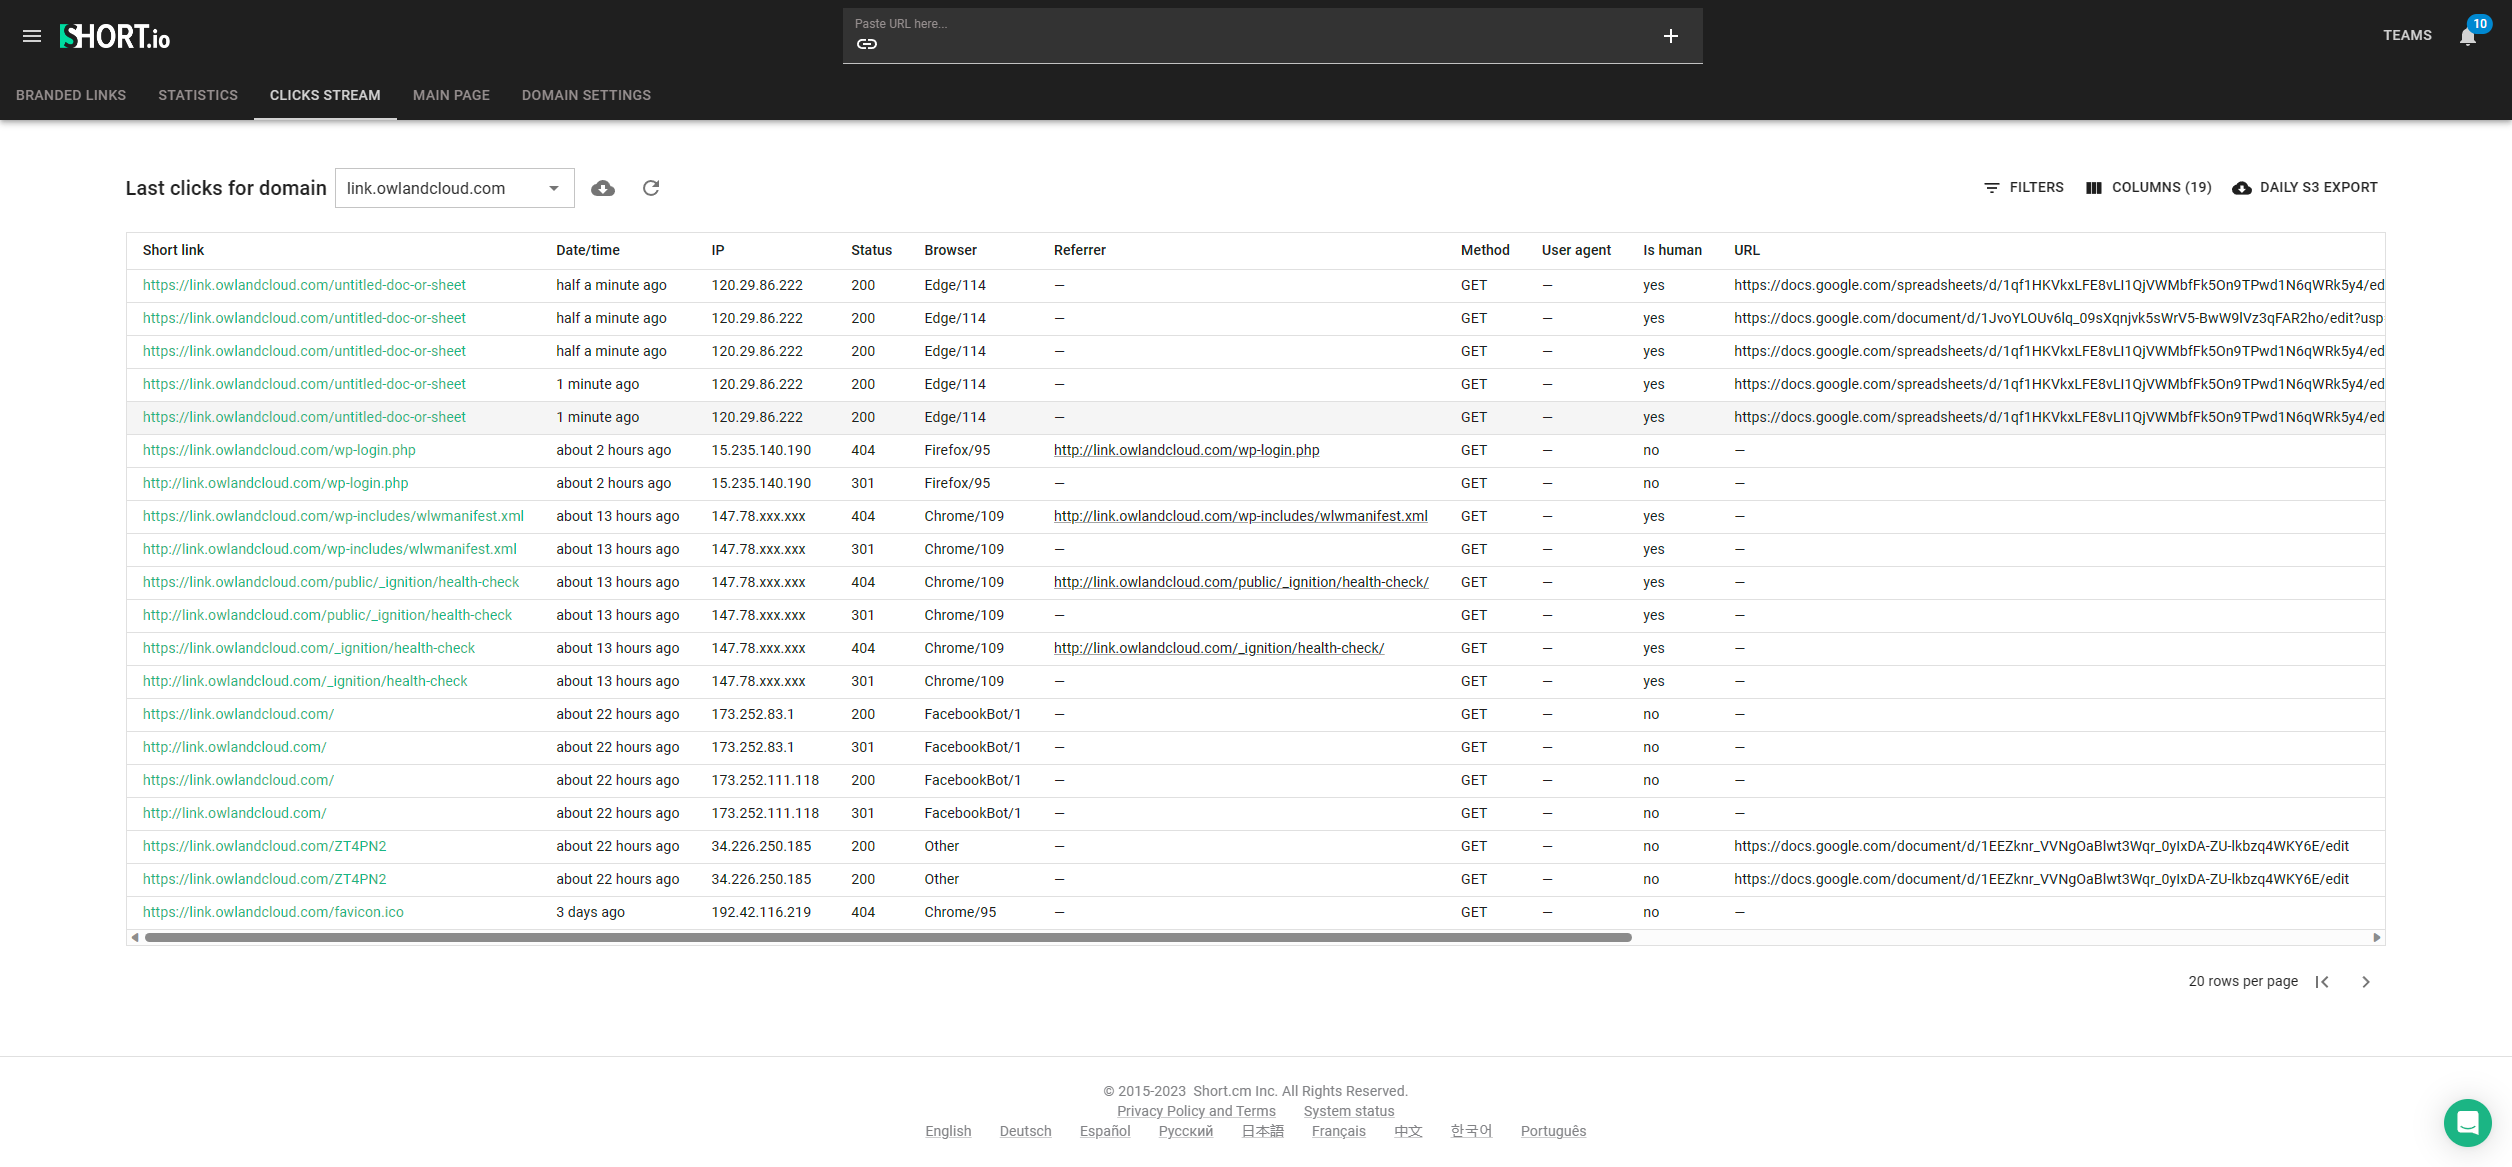This screenshot has height=1167, width=2512.
Task: Click the Short.io logo
Action: pos(115,37)
